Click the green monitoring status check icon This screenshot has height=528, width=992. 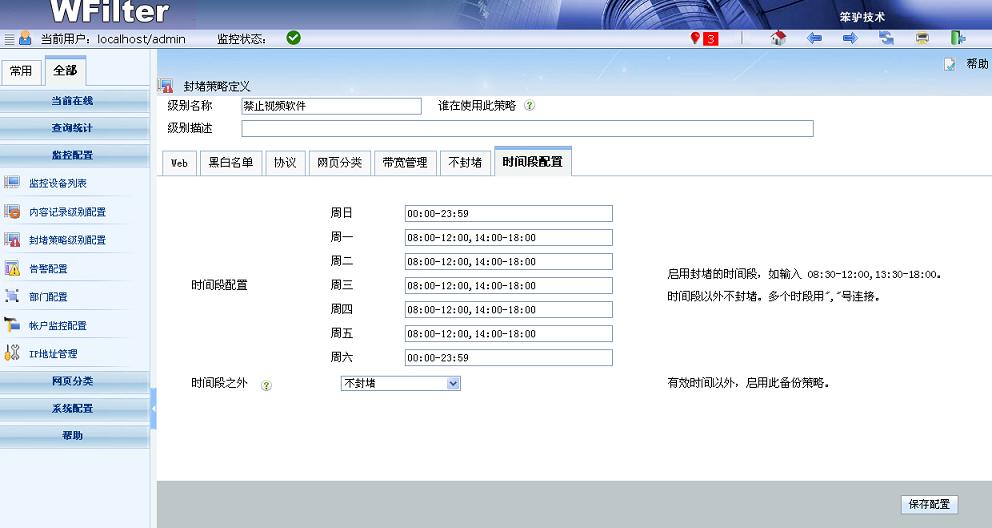(x=293, y=38)
